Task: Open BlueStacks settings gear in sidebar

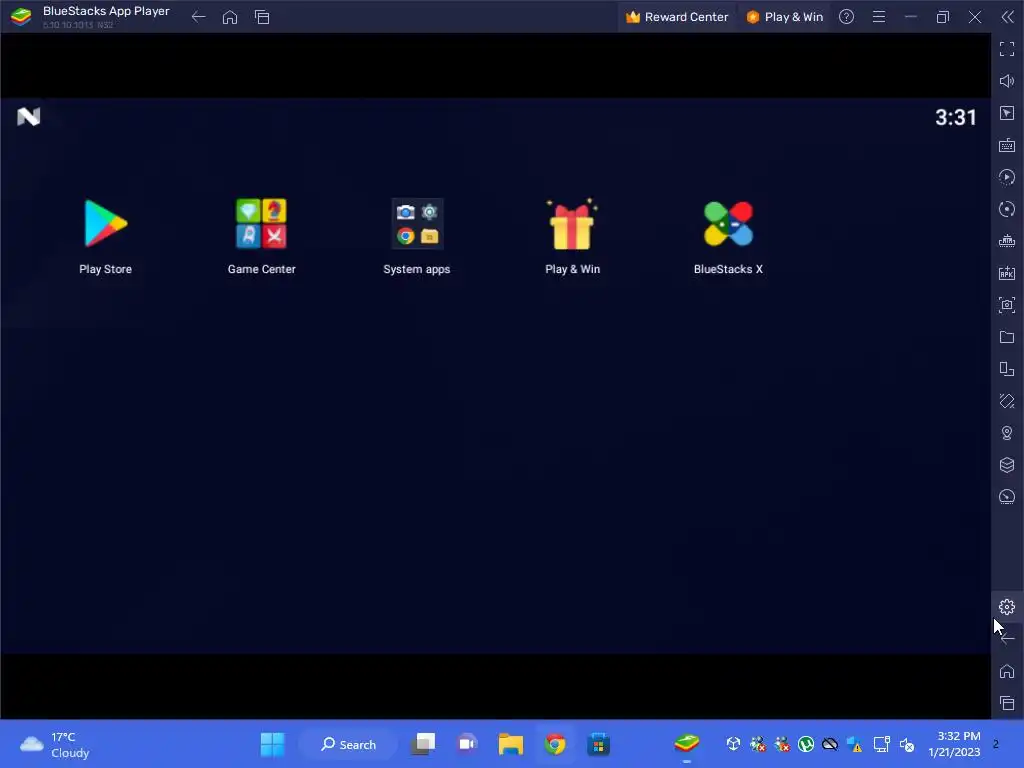Action: click(x=1007, y=607)
